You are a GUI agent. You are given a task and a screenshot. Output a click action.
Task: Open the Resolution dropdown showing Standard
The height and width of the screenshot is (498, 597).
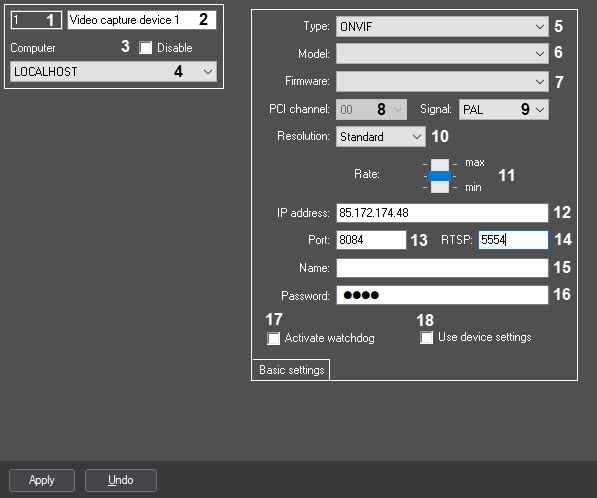click(381, 137)
